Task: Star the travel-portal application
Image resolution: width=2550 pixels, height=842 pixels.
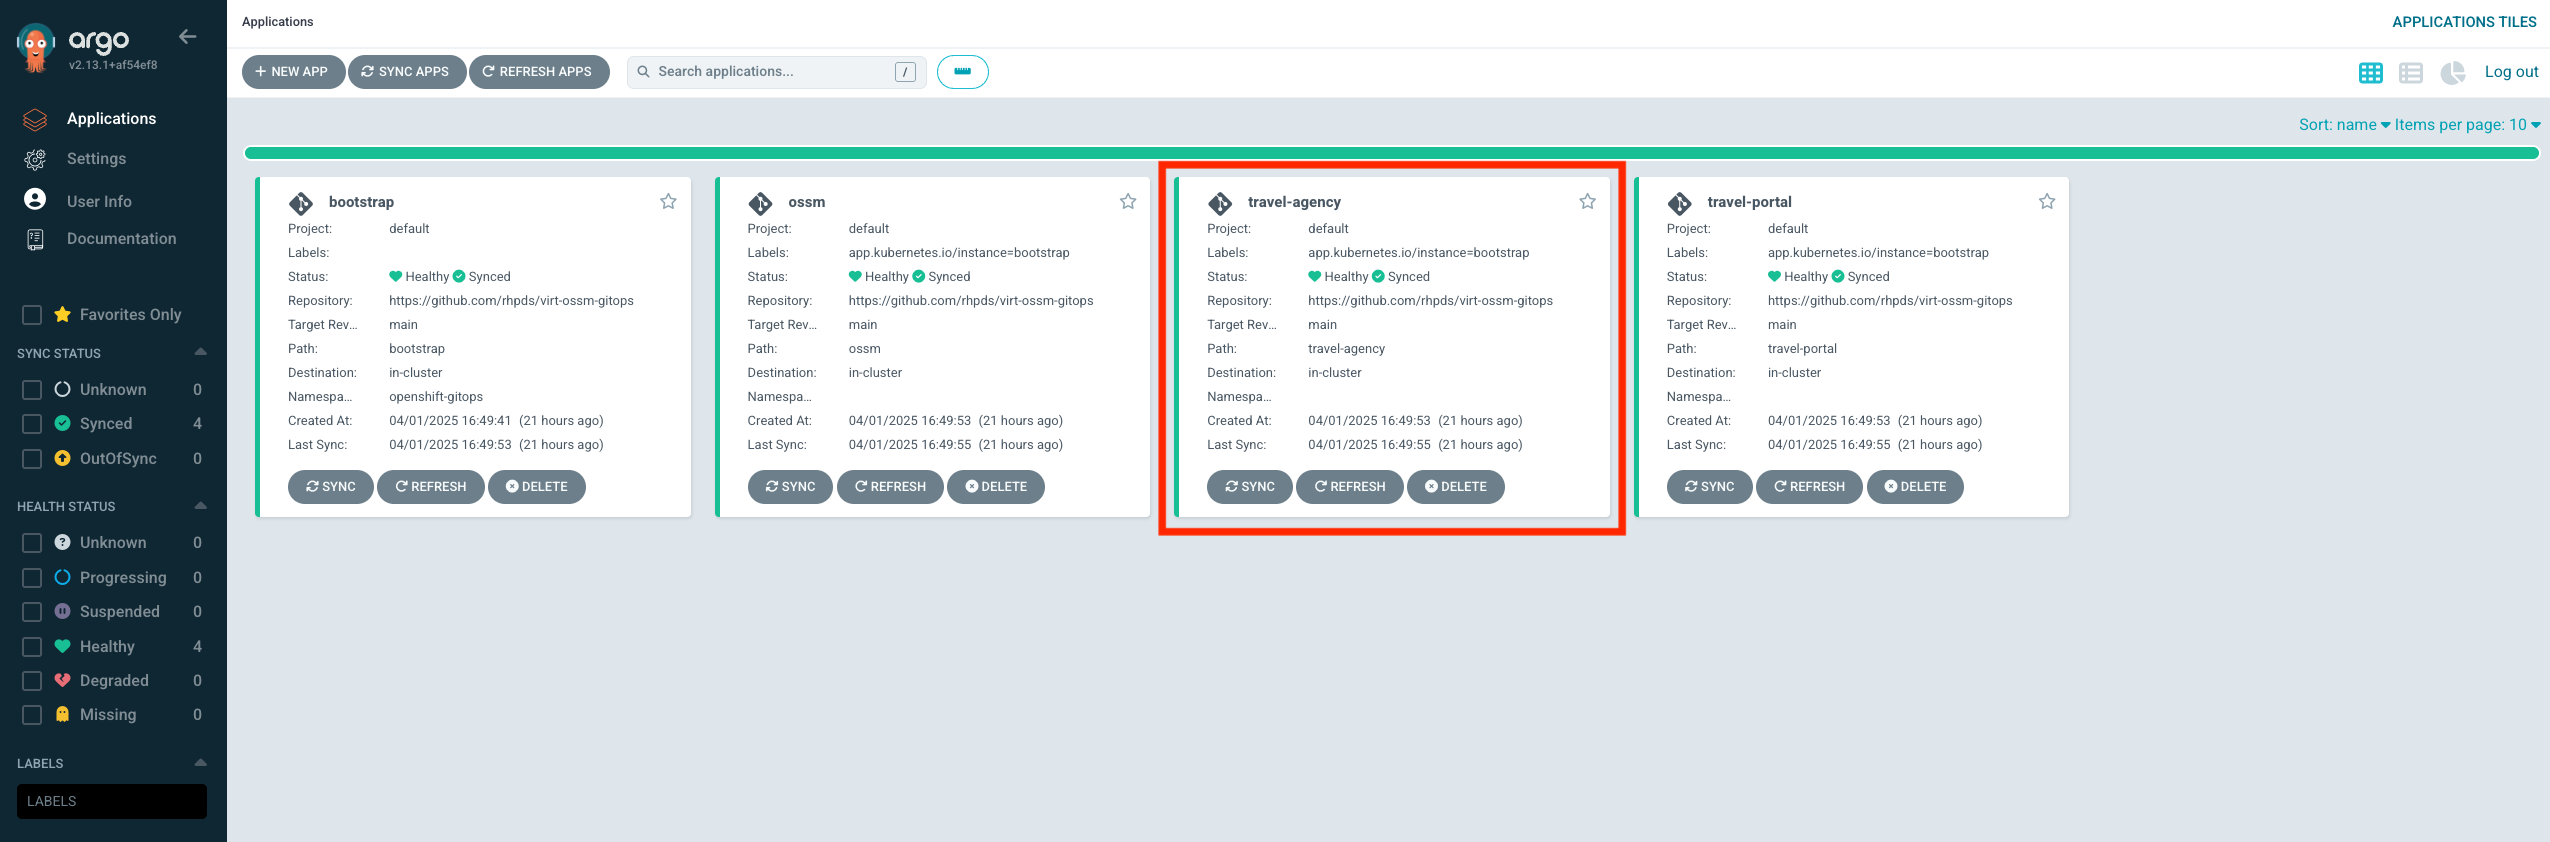Action: [2047, 201]
